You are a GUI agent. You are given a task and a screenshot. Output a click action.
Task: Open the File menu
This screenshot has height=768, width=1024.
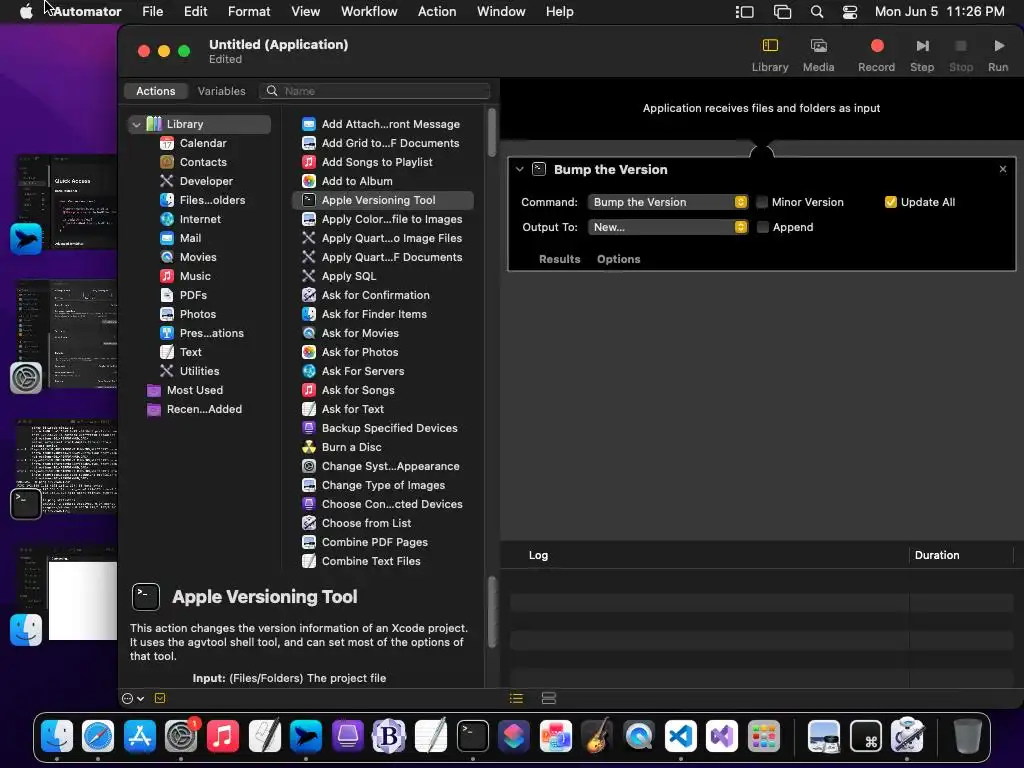tap(152, 11)
